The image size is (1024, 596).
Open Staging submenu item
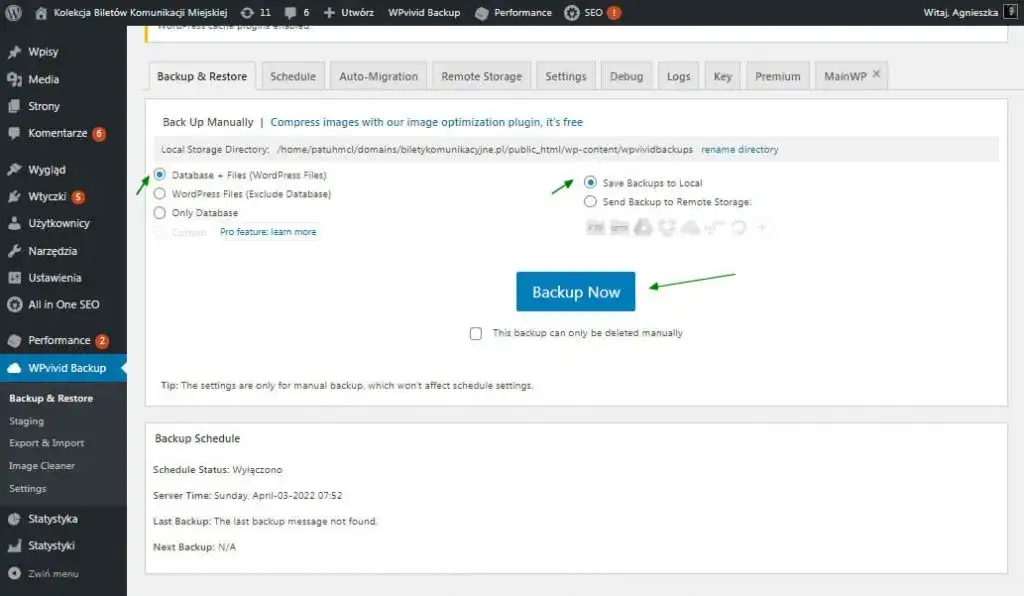coord(27,421)
